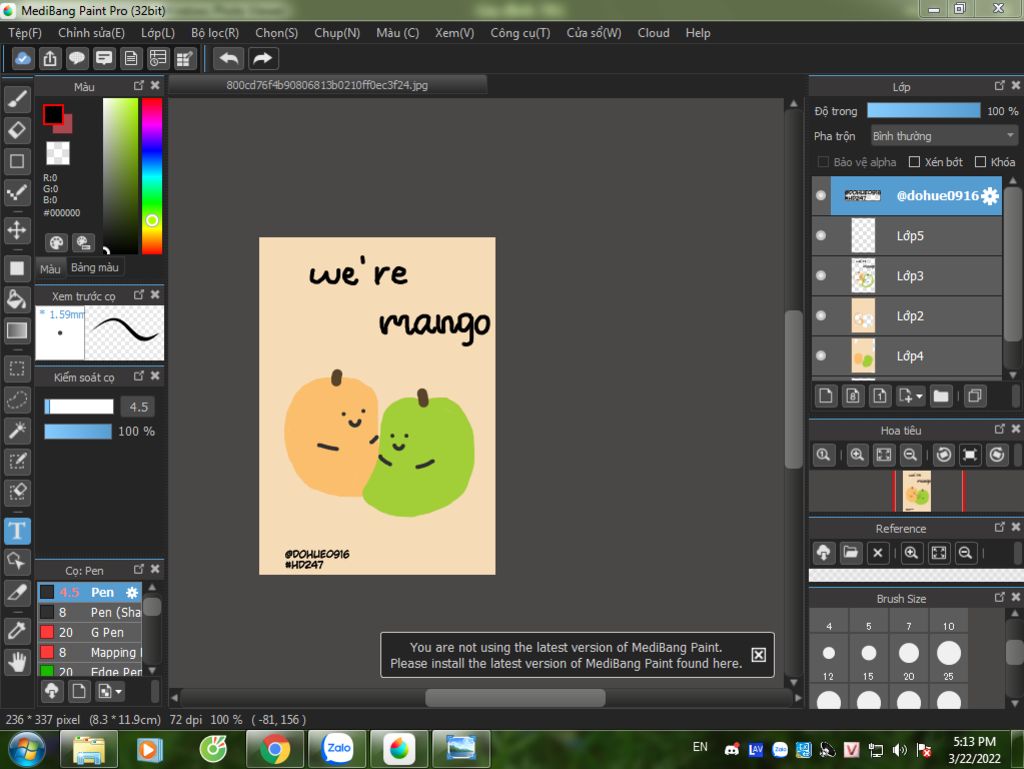Expand the brush group dropdown arrow
The image size is (1024, 769).
click(118, 691)
